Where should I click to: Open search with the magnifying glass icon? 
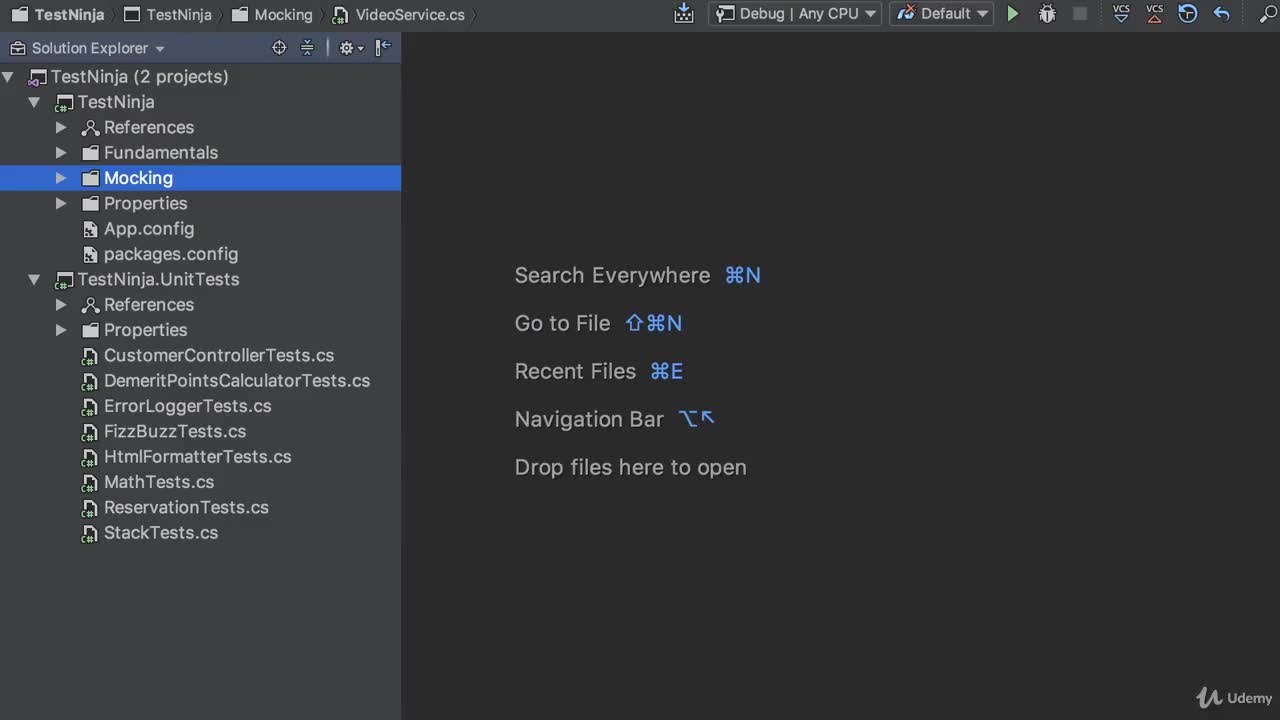1267,14
